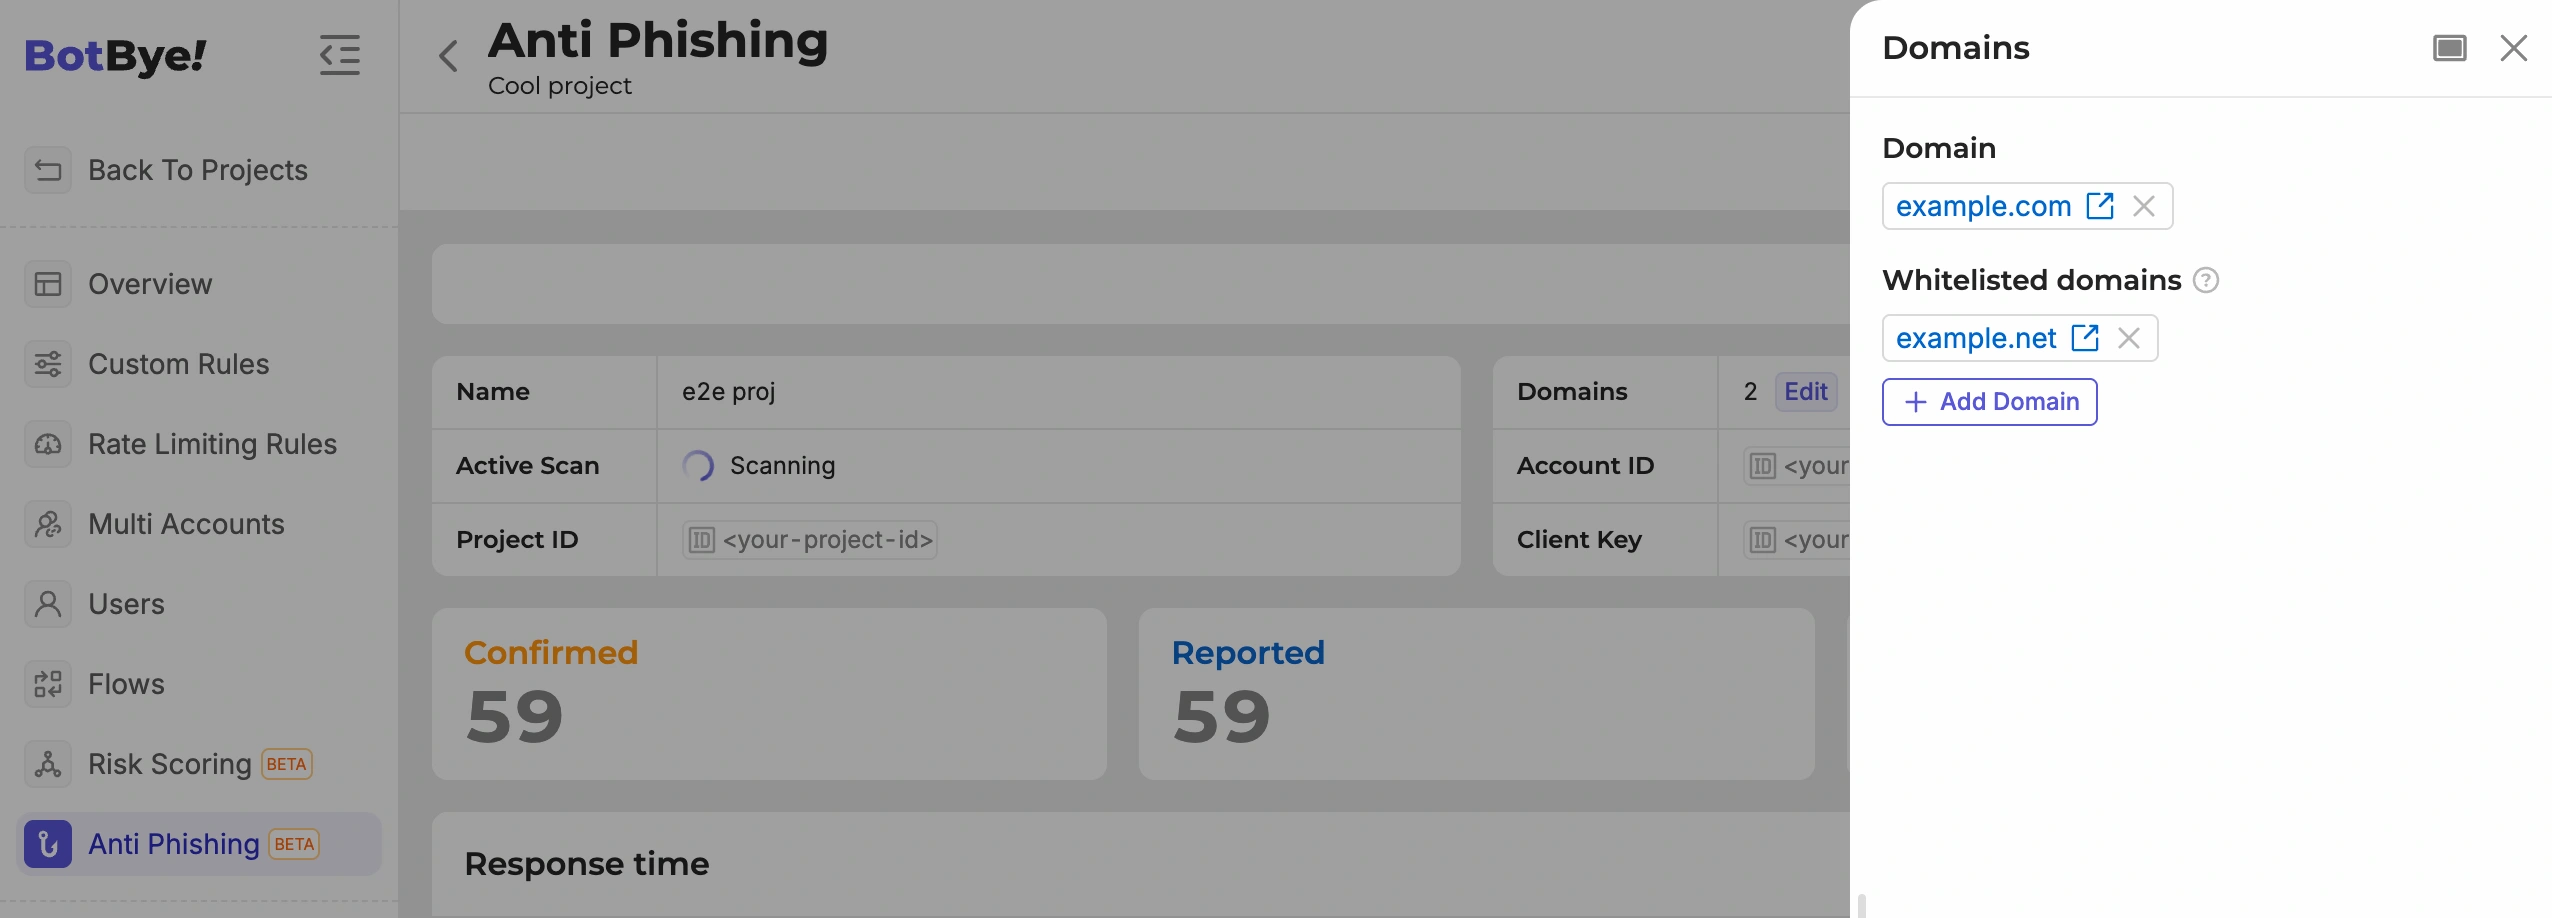The image size is (2552, 918).
Task: Close the Domains panel
Action: (x=2514, y=48)
